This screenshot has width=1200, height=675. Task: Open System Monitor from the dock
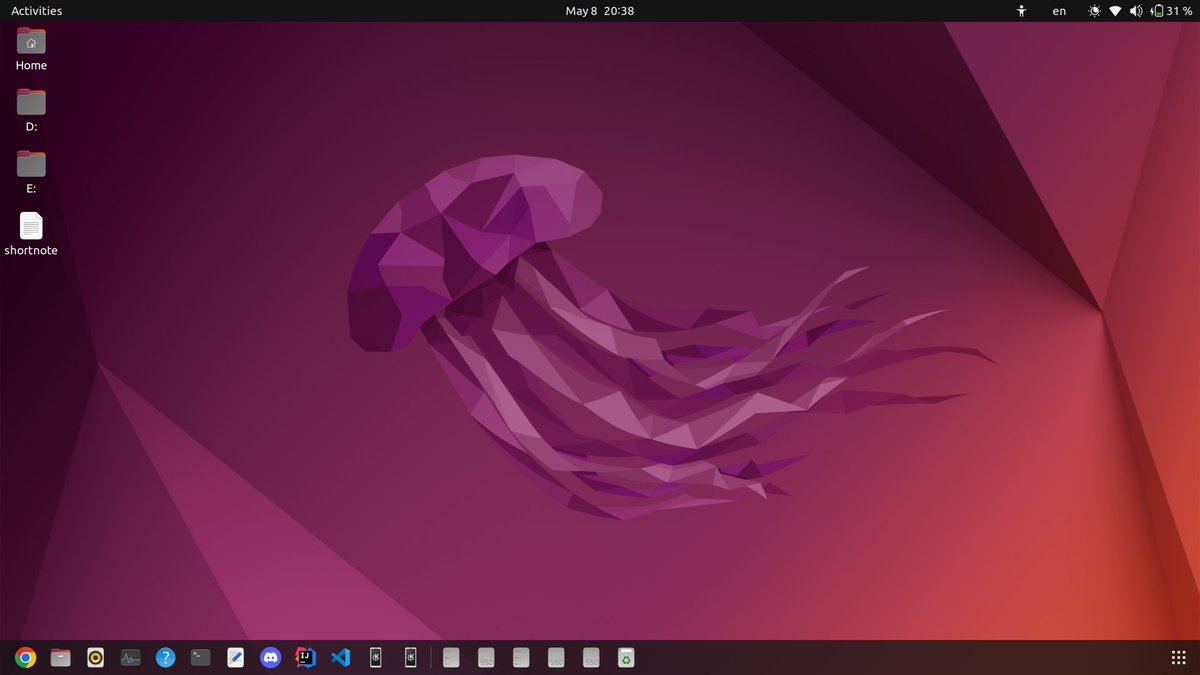click(131, 657)
